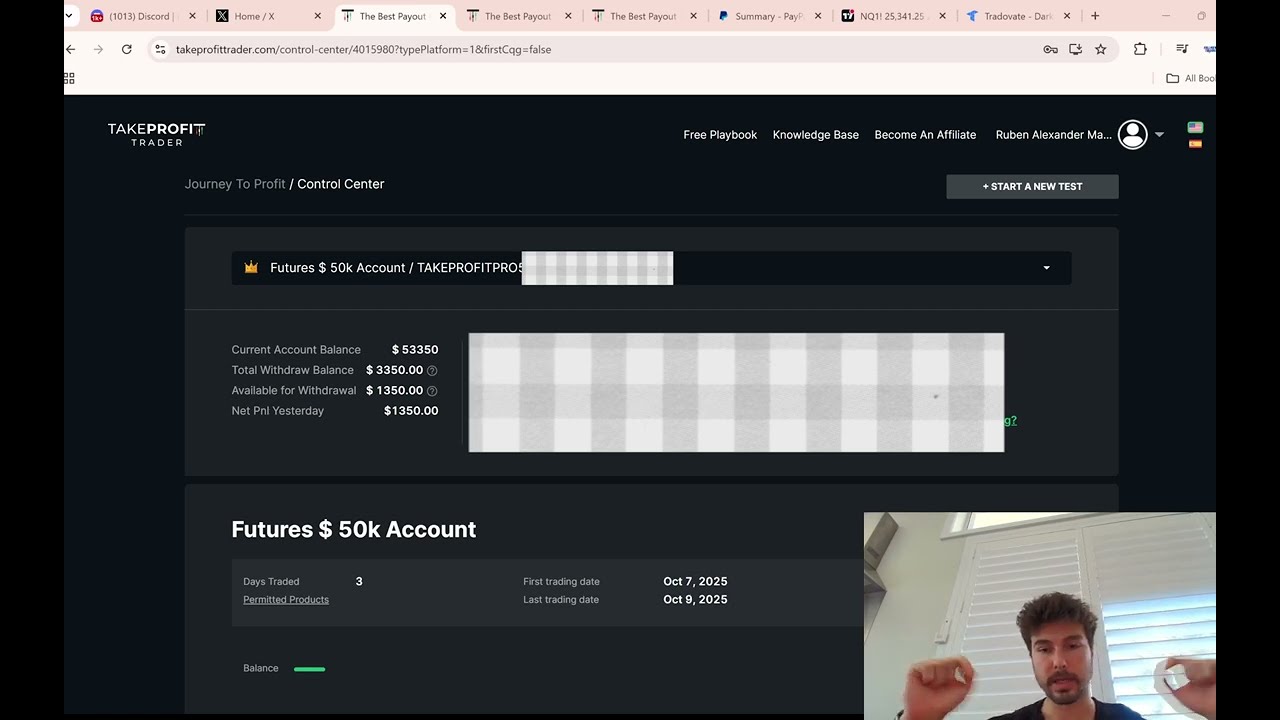The width and height of the screenshot is (1280, 720).
Task: Open a new browser tab with the plus icon
Action: (x=1095, y=16)
